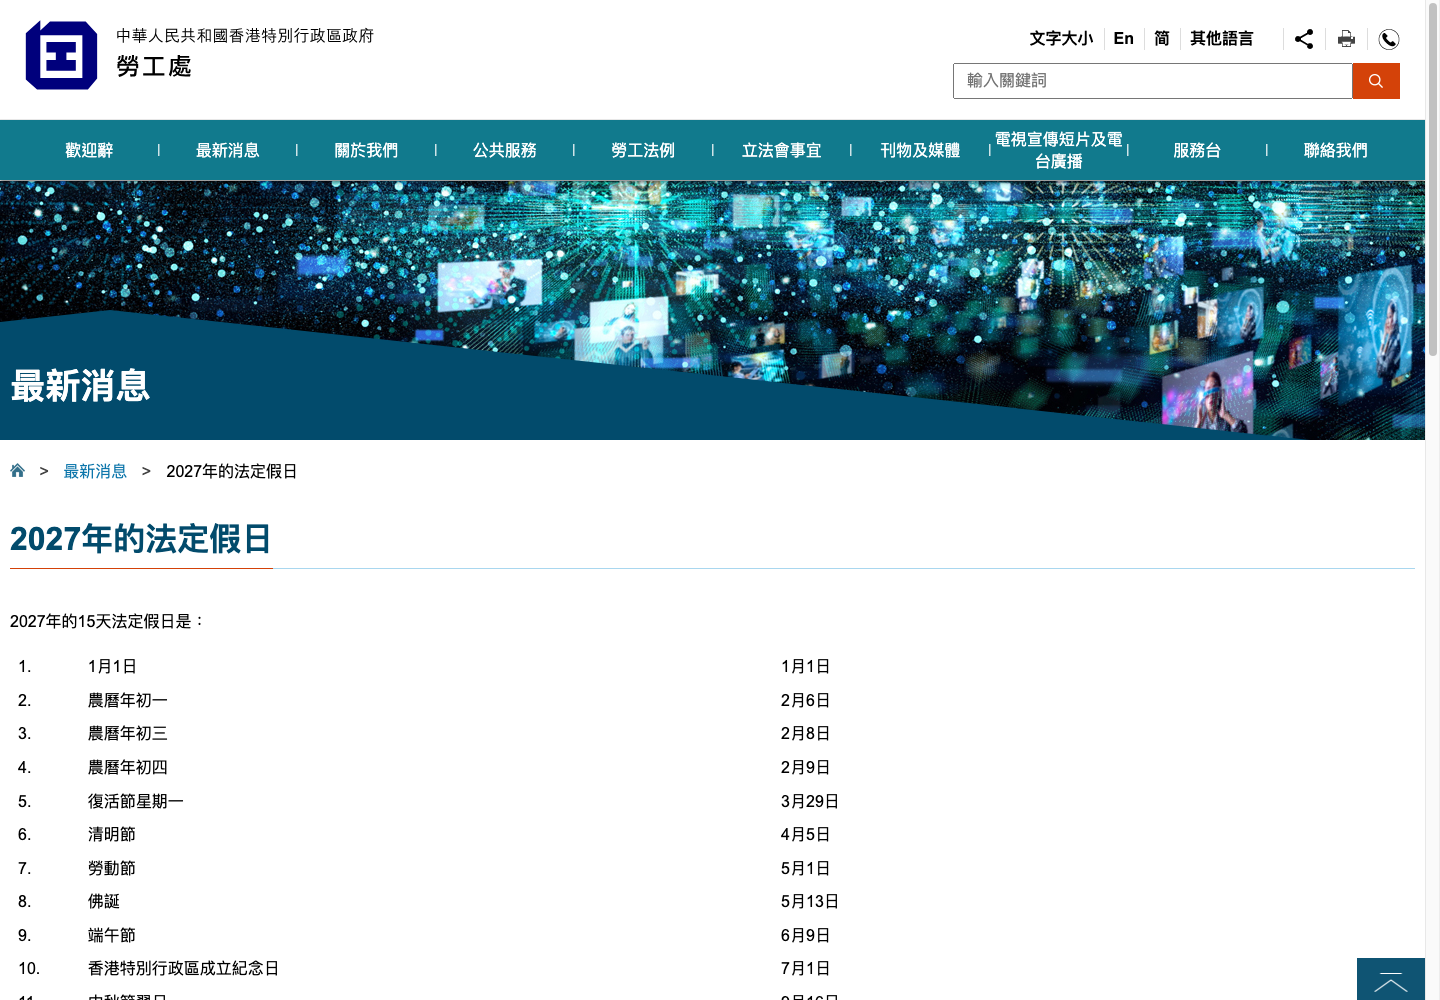
Task: Open the 刊物及媒體 menu
Action: (x=920, y=150)
